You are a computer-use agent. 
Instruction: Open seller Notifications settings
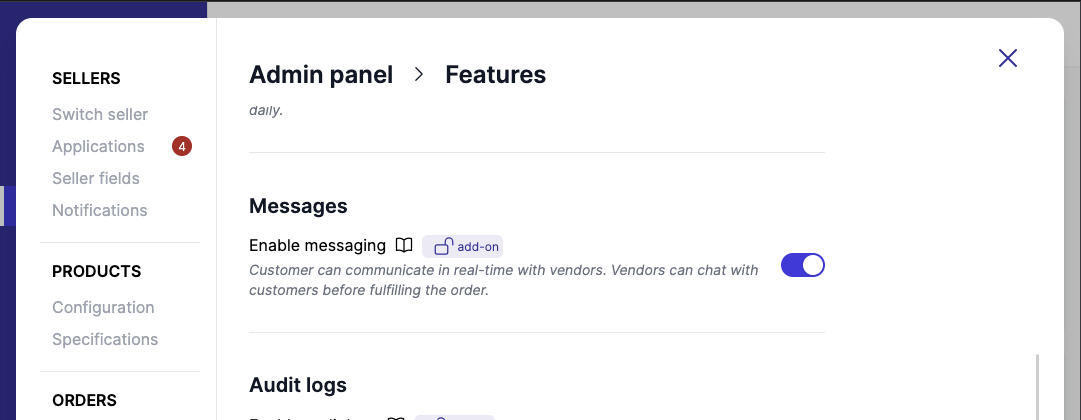(x=100, y=210)
